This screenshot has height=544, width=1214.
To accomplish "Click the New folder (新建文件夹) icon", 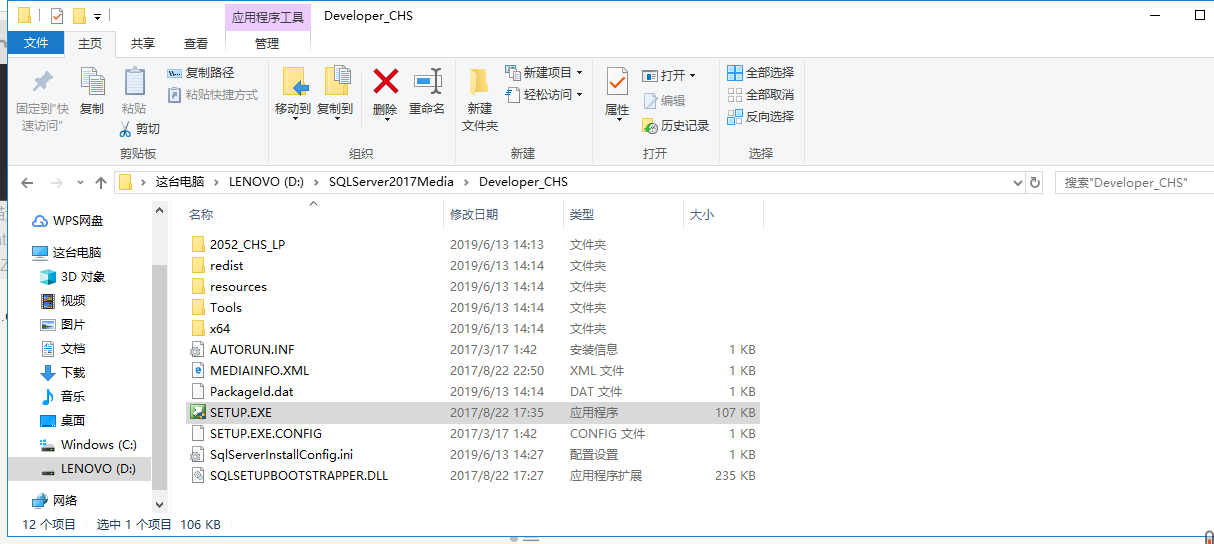I will tap(480, 82).
